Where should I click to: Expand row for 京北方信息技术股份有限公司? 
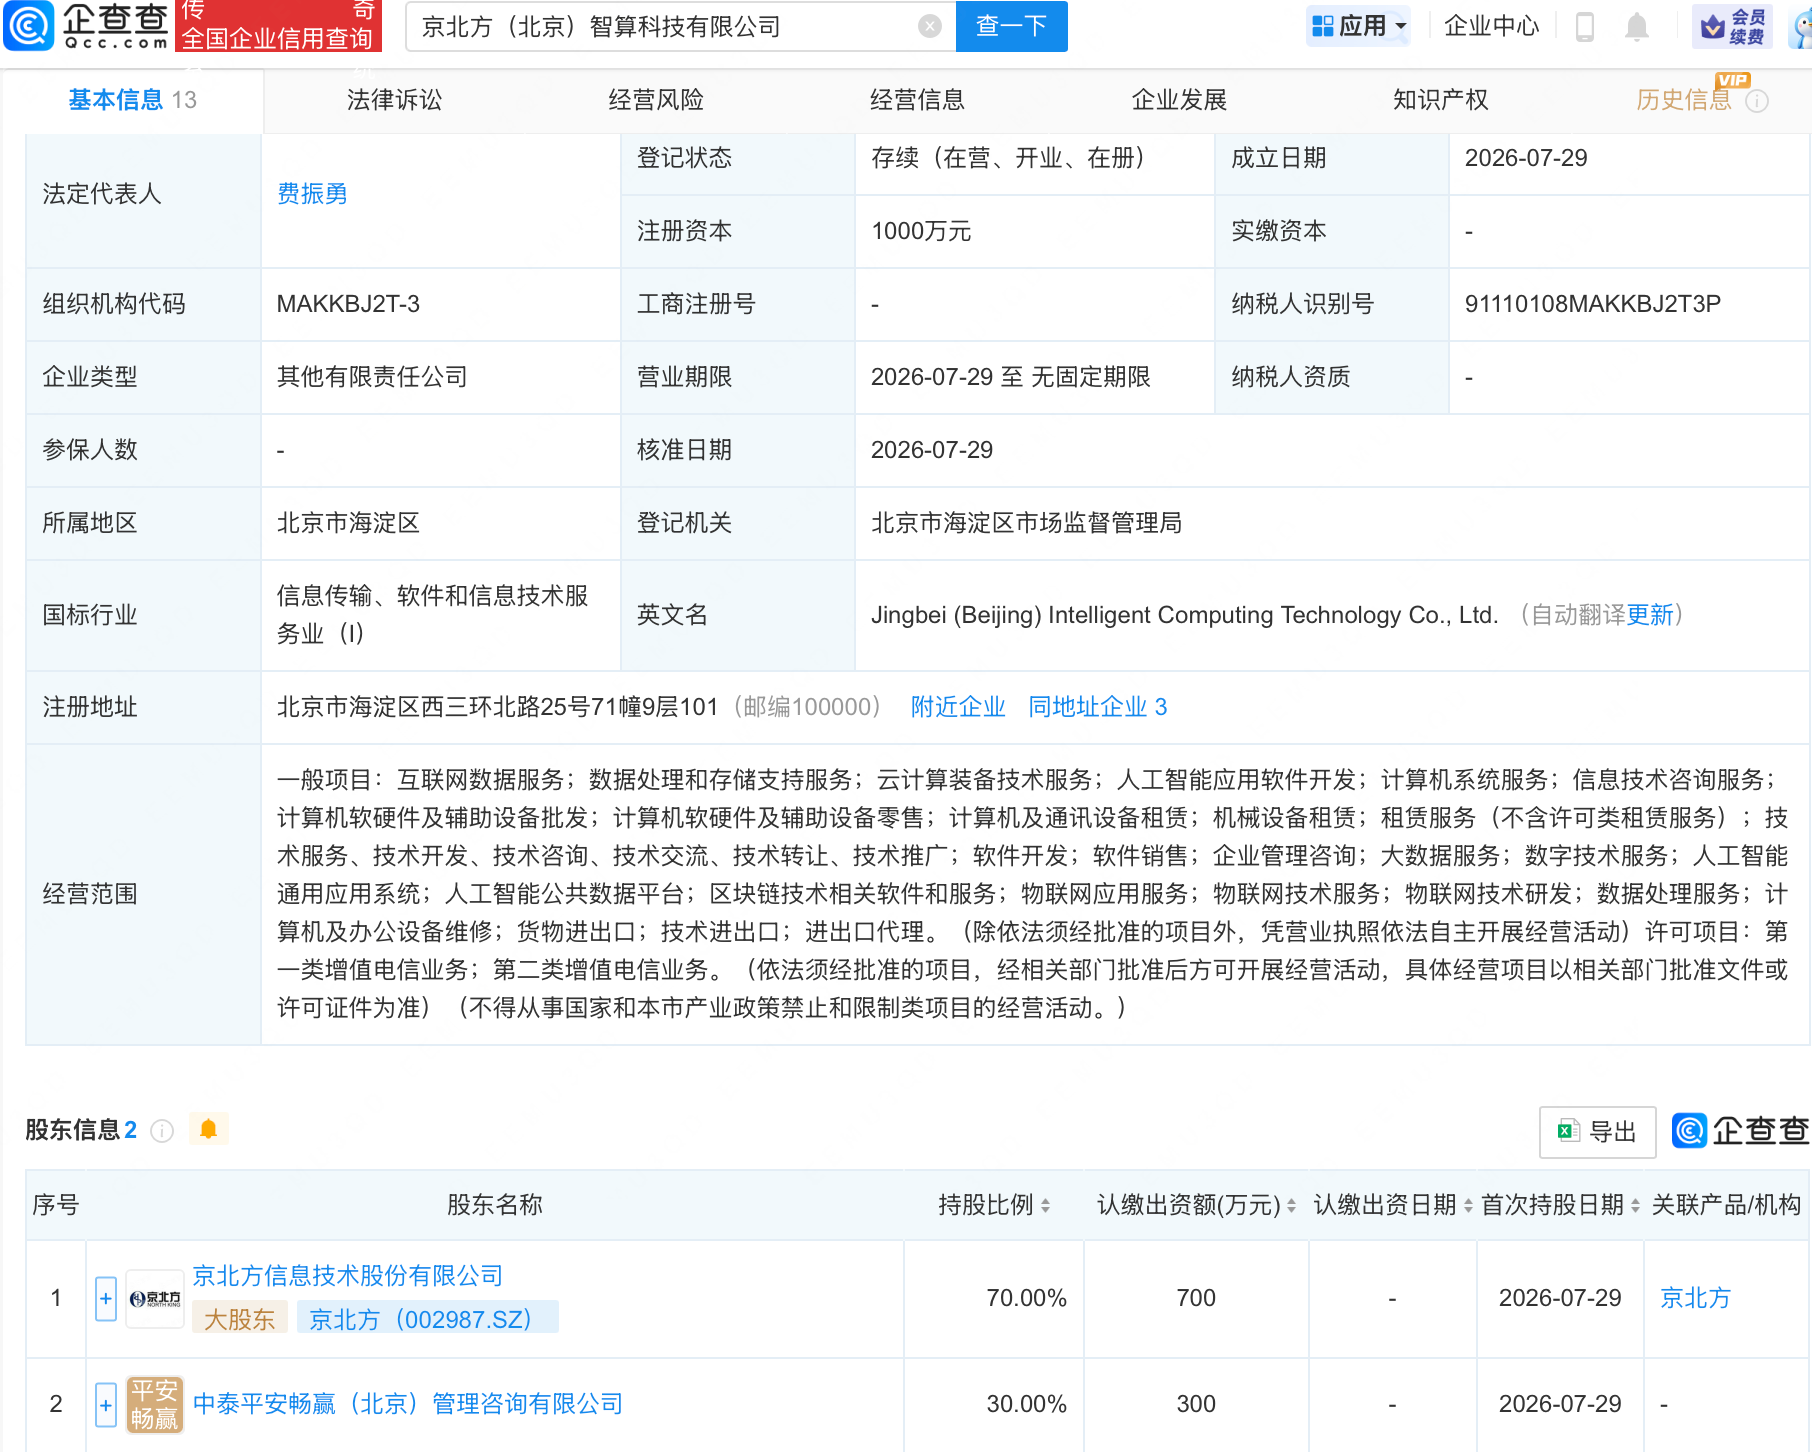(x=106, y=1298)
